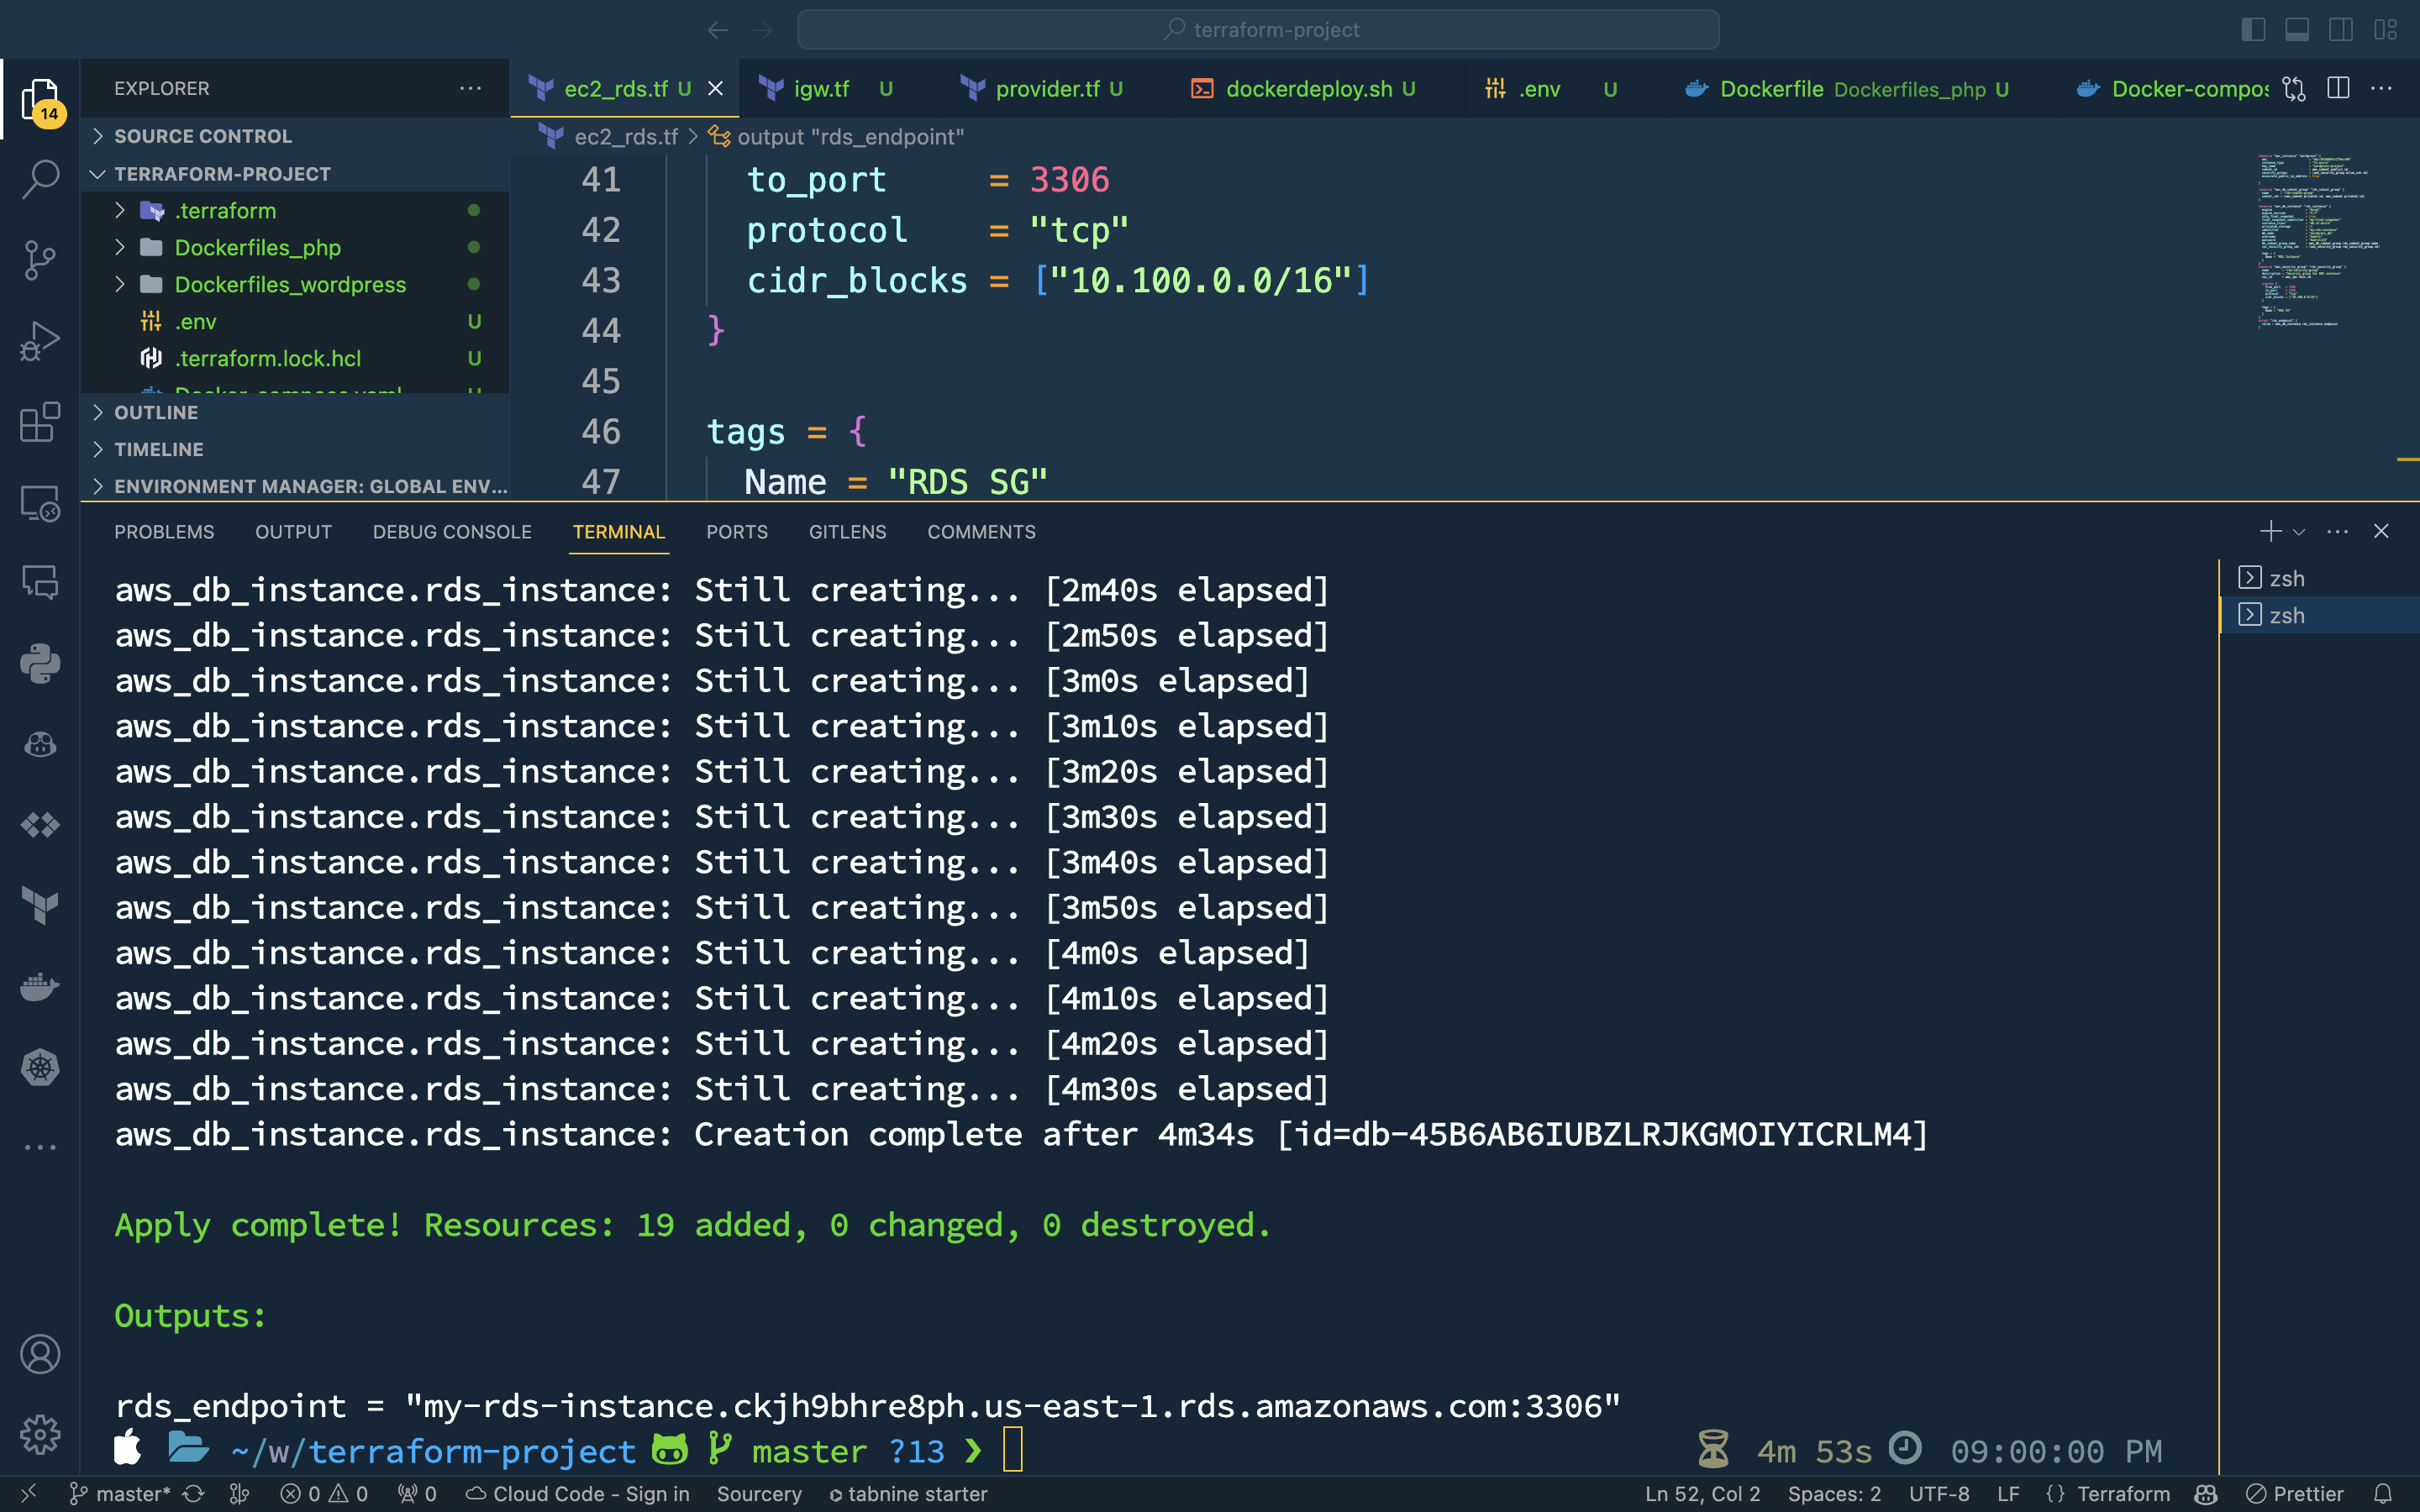The height and width of the screenshot is (1512, 2420).
Task: Select the GITLENS tab in terminal panel
Action: tap(849, 531)
